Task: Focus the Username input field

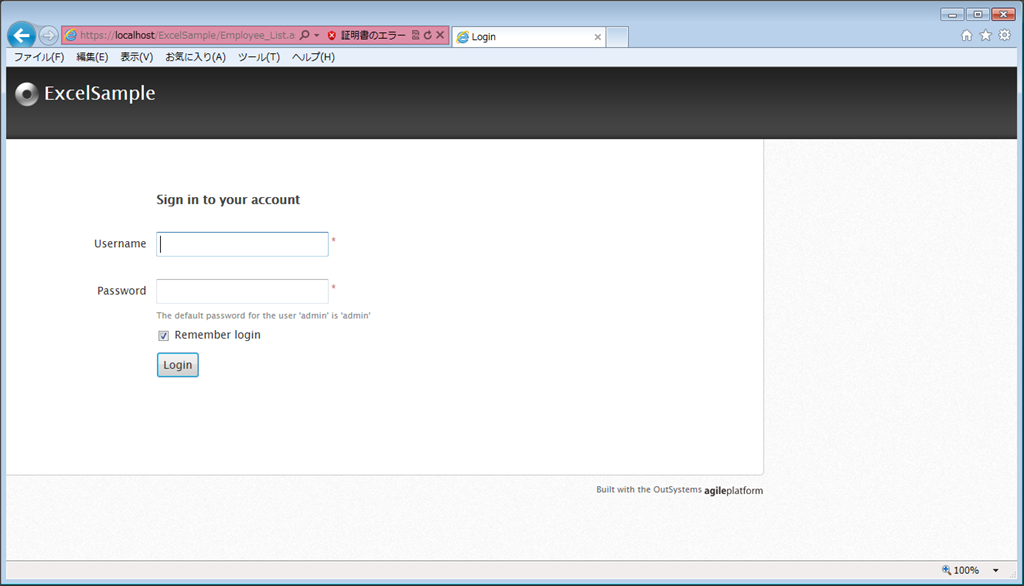Action: point(242,244)
